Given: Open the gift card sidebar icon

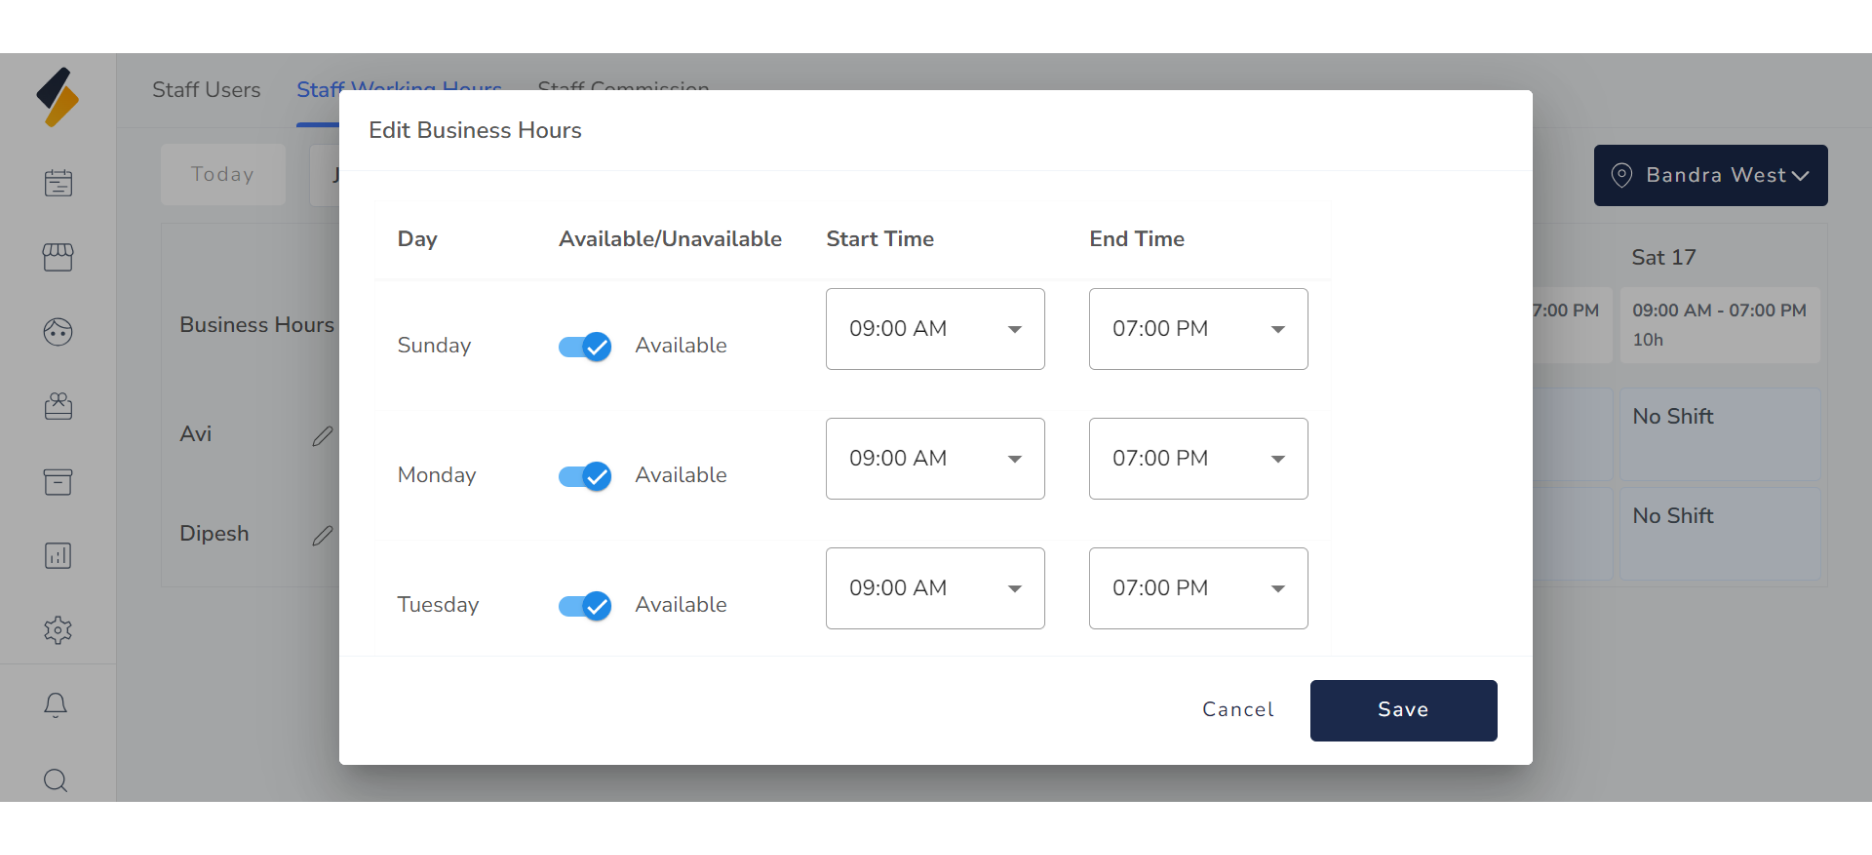Looking at the screenshot, I should coord(58,406).
